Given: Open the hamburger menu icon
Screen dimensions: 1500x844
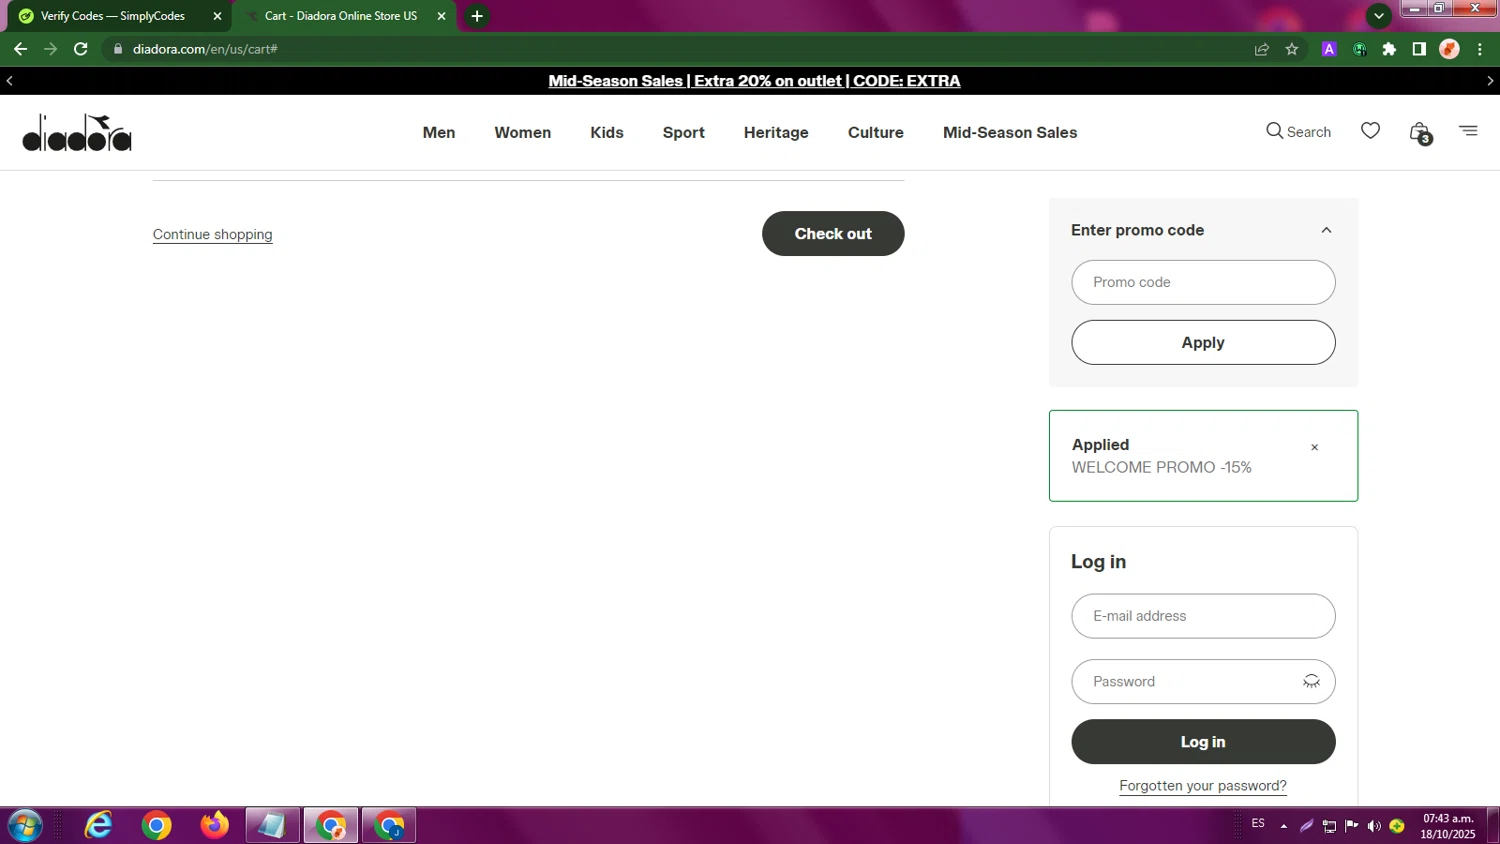Looking at the screenshot, I should tap(1468, 131).
